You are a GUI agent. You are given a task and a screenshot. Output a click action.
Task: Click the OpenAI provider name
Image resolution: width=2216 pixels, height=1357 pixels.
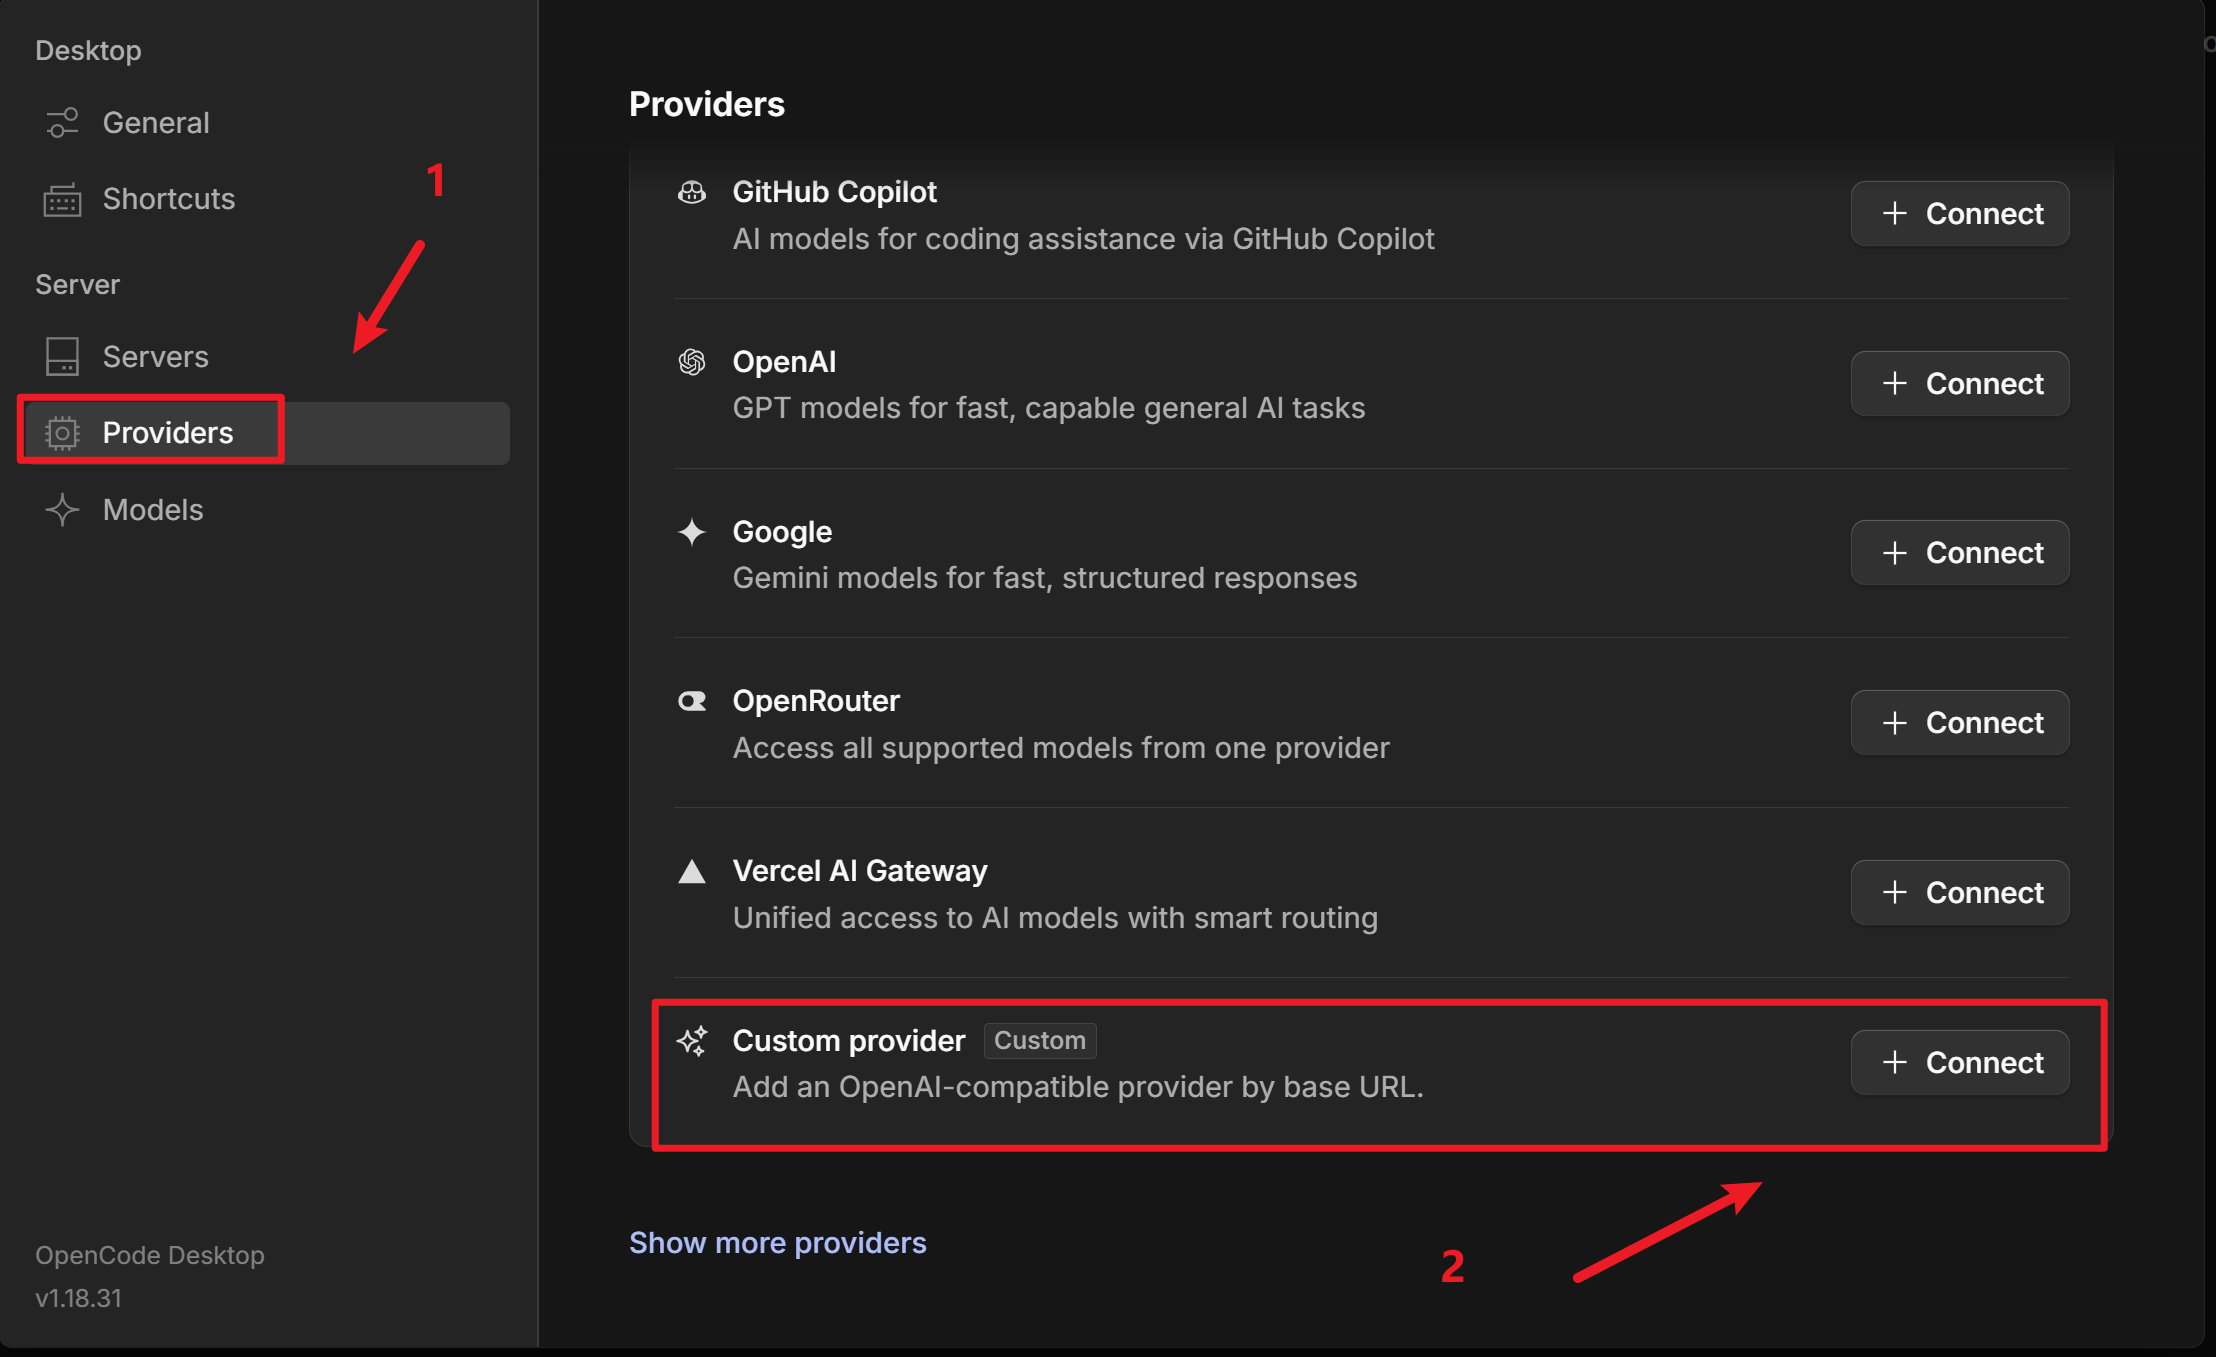tap(784, 362)
